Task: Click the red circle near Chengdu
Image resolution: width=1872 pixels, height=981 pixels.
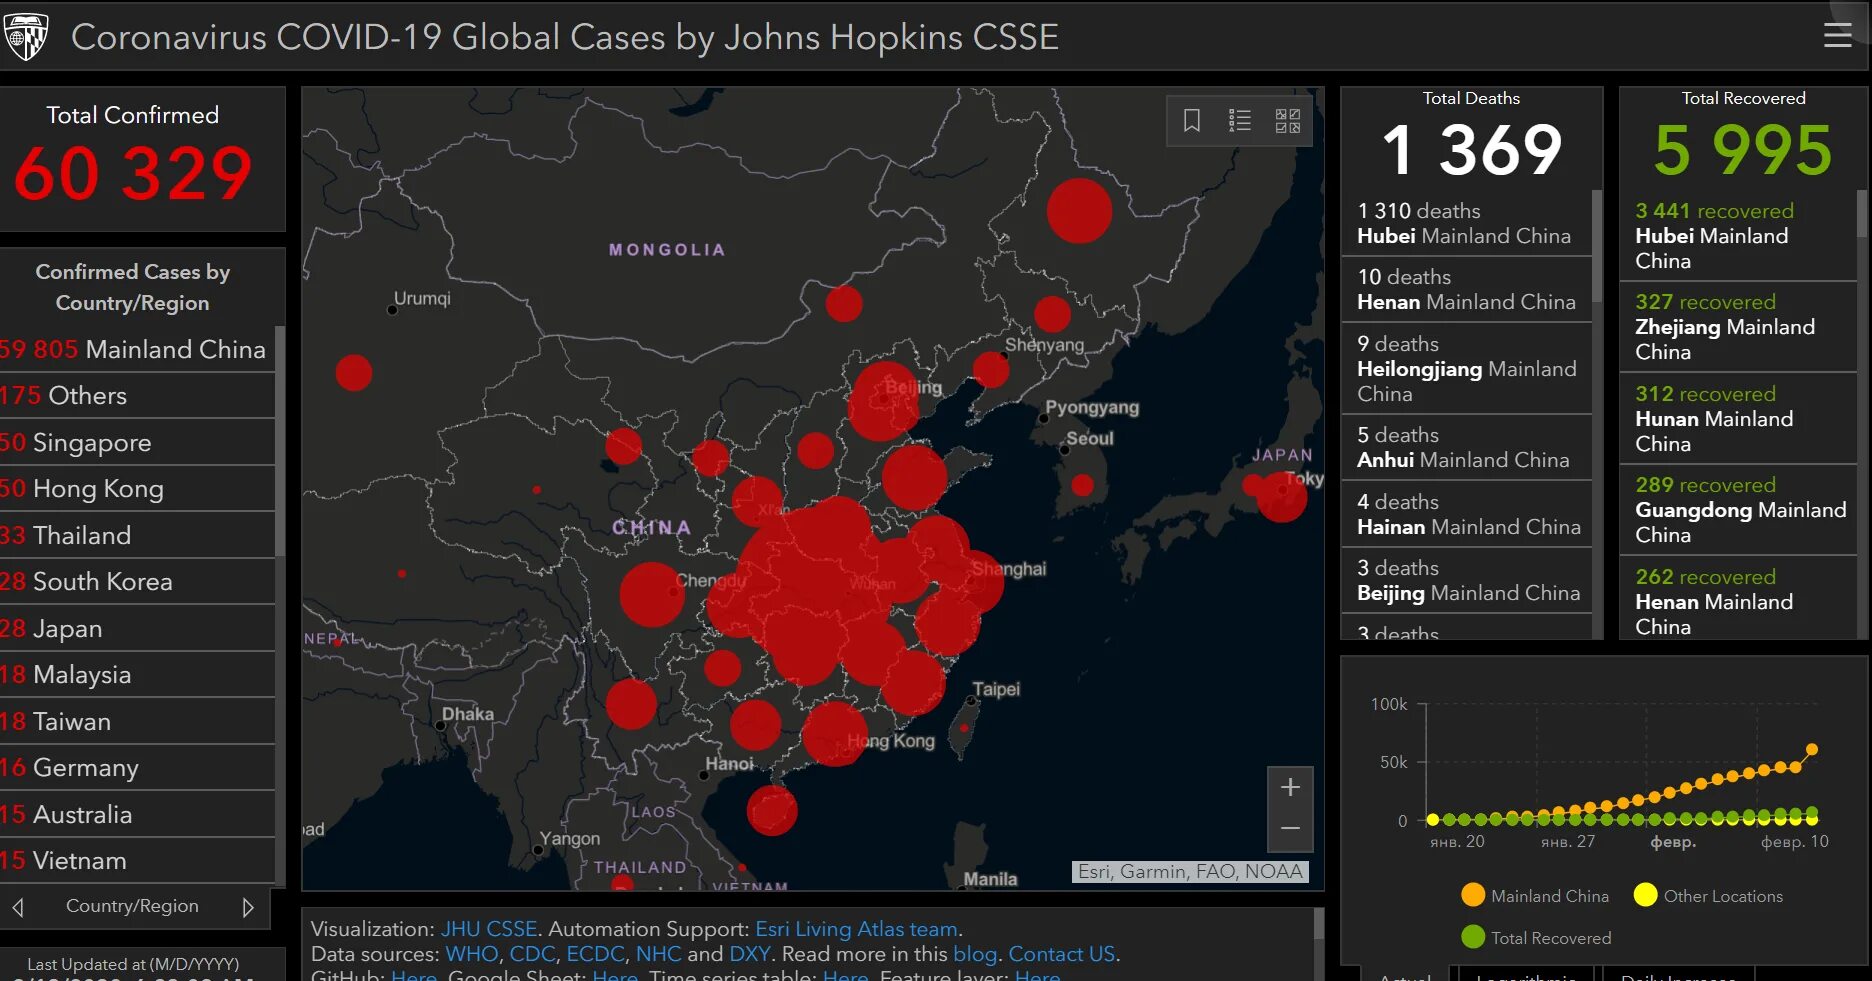Action: coord(651,594)
